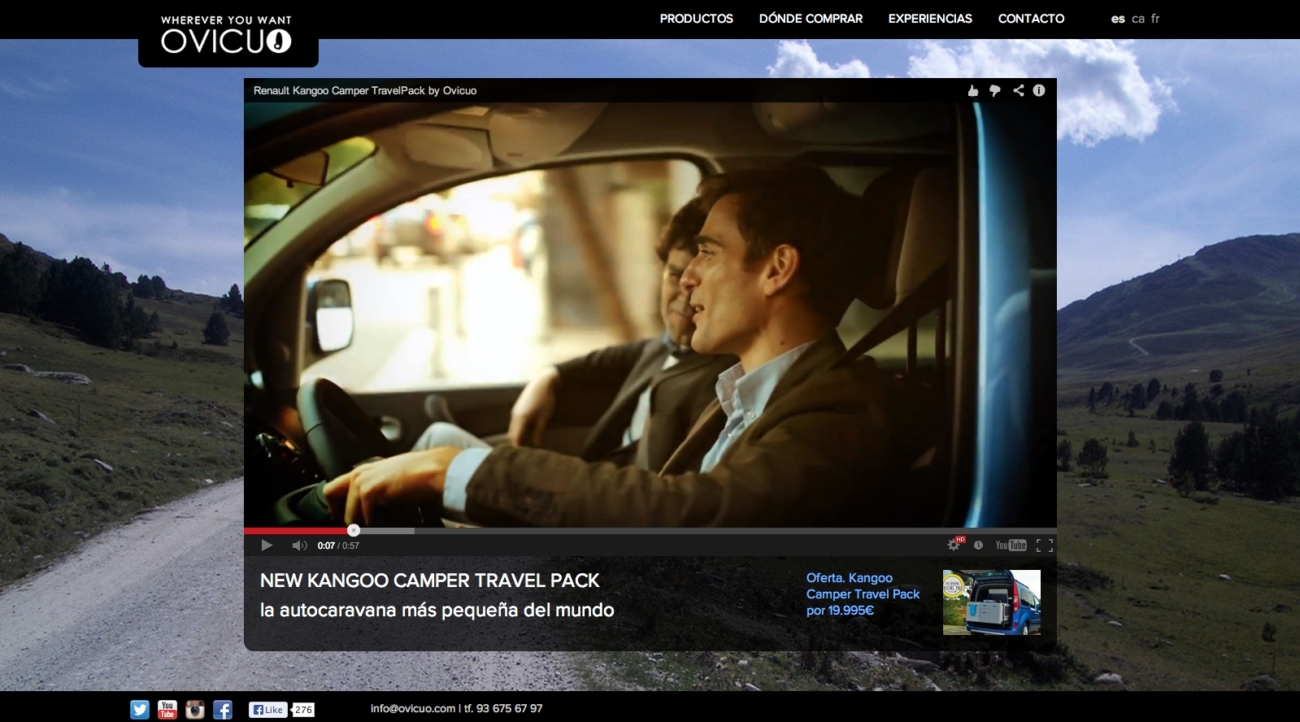Play the video with the play button
The image size is (1300, 722).
click(x=267, y=545)
